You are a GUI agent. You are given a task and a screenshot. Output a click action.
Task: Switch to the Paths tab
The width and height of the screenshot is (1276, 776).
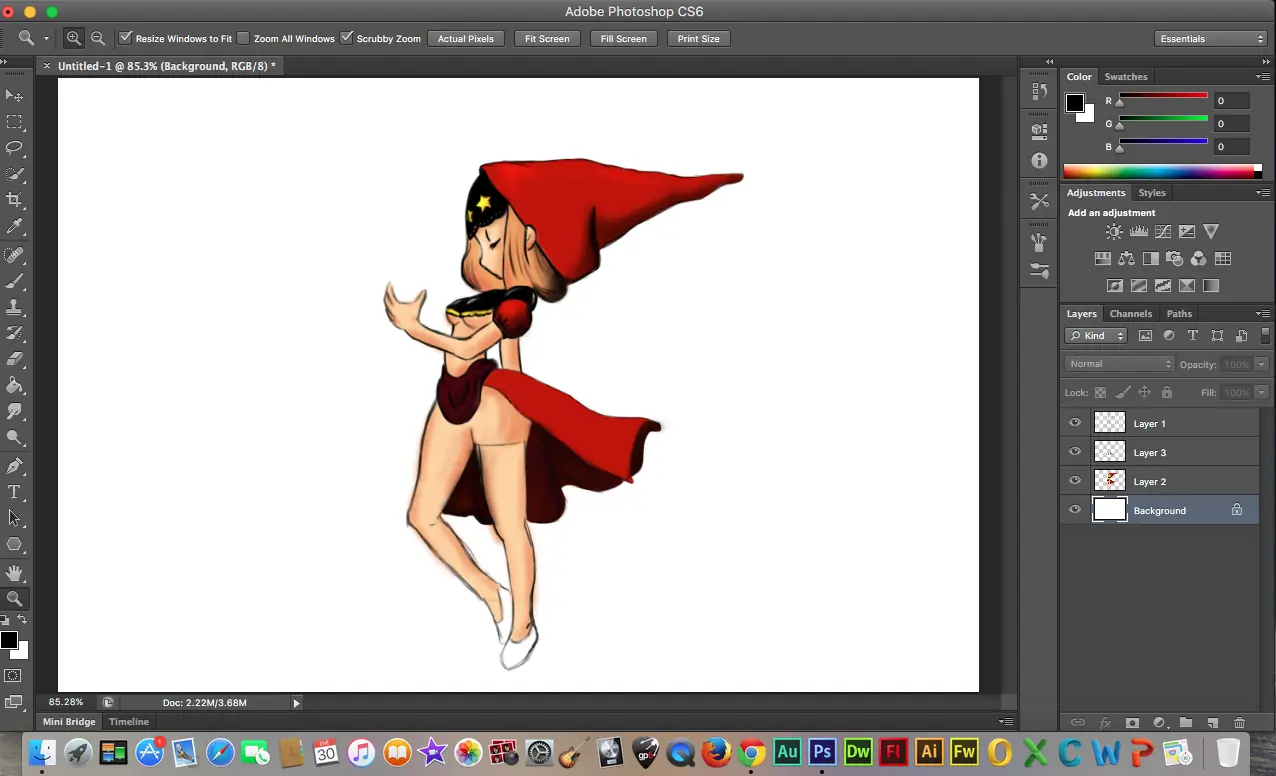point(1179,314)
